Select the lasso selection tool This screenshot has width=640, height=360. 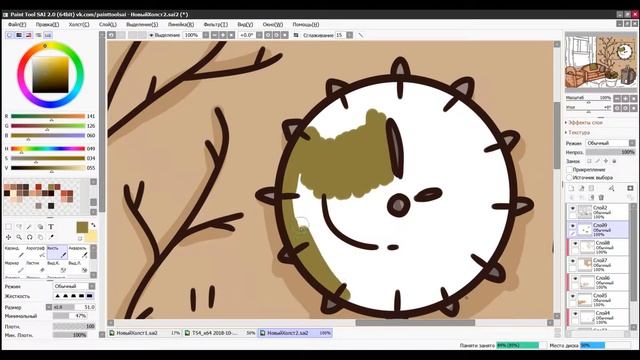(19, 227)
